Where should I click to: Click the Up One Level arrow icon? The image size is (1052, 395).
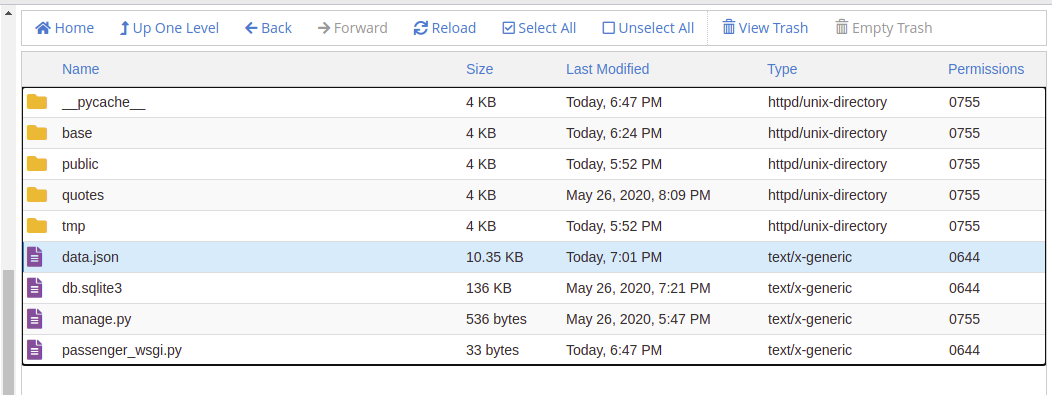[x=124, y=28]
